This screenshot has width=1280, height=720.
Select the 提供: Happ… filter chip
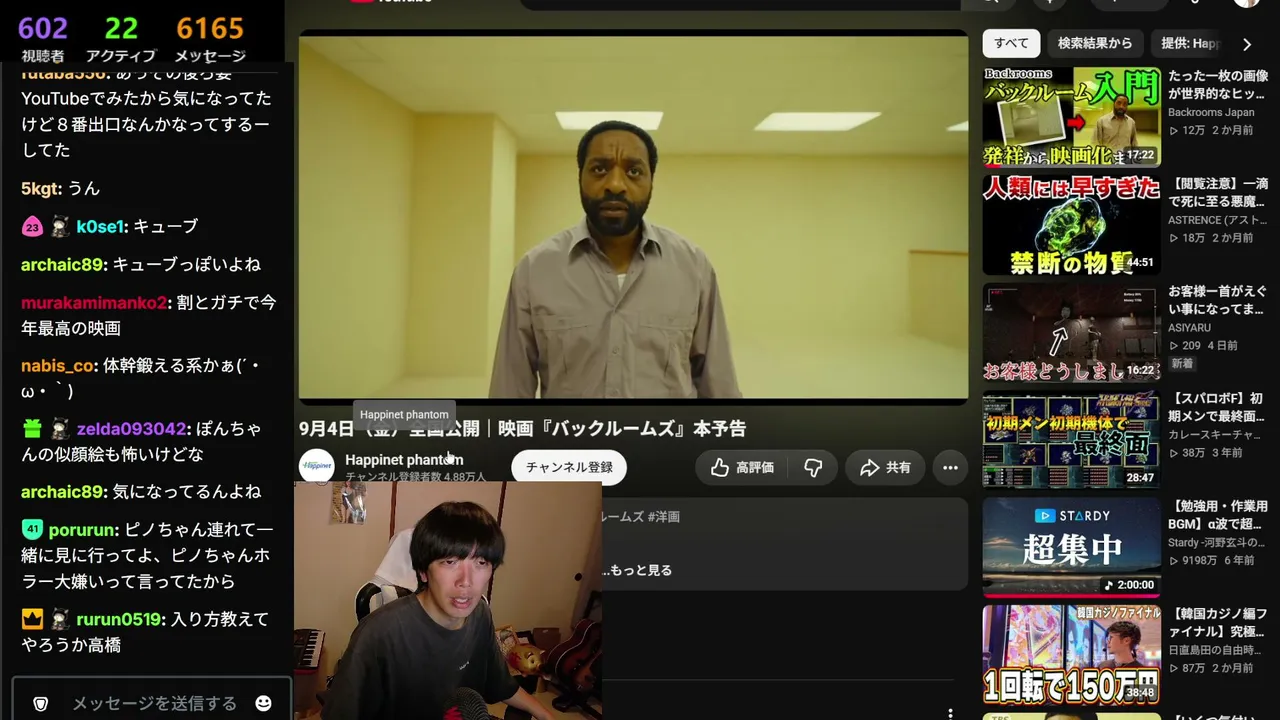coord(1190,44)
